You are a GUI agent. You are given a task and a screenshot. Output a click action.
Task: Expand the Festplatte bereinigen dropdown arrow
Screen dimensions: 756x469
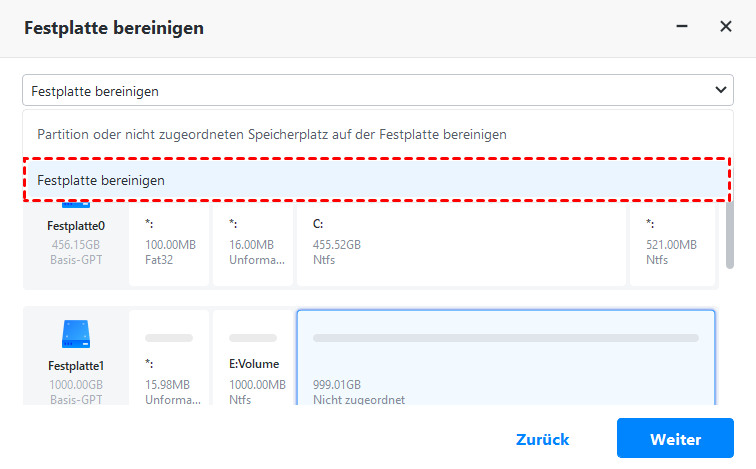pyautogui.click(x=721, y=90)
